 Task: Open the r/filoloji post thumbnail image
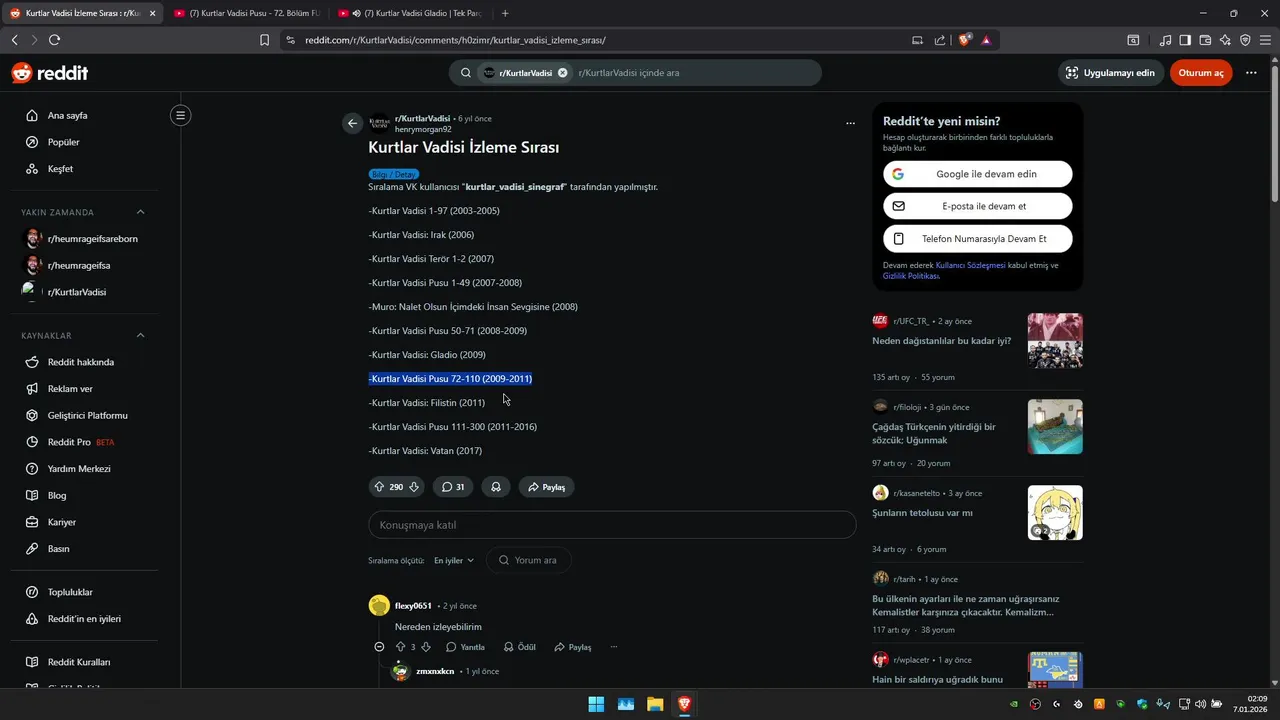tap(1055, 427)
